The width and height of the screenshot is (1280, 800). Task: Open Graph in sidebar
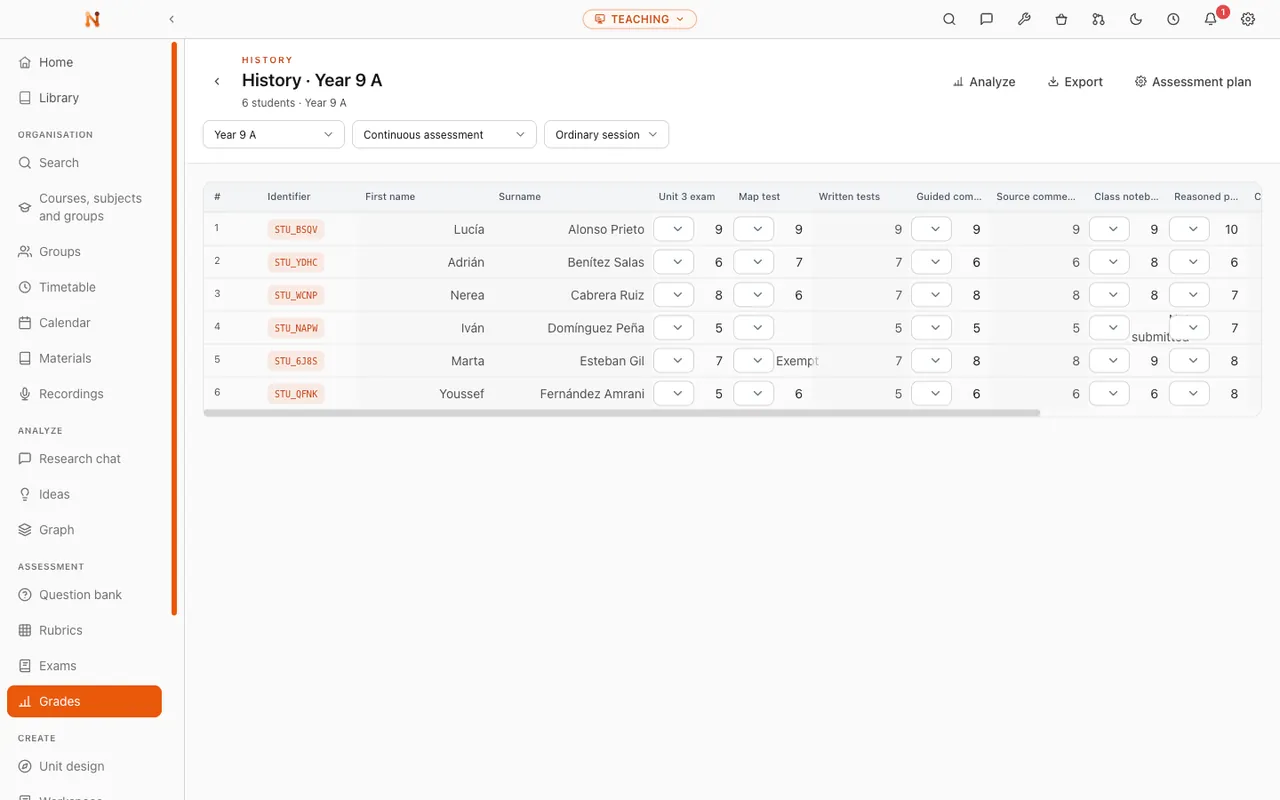(x=84, y=530)
